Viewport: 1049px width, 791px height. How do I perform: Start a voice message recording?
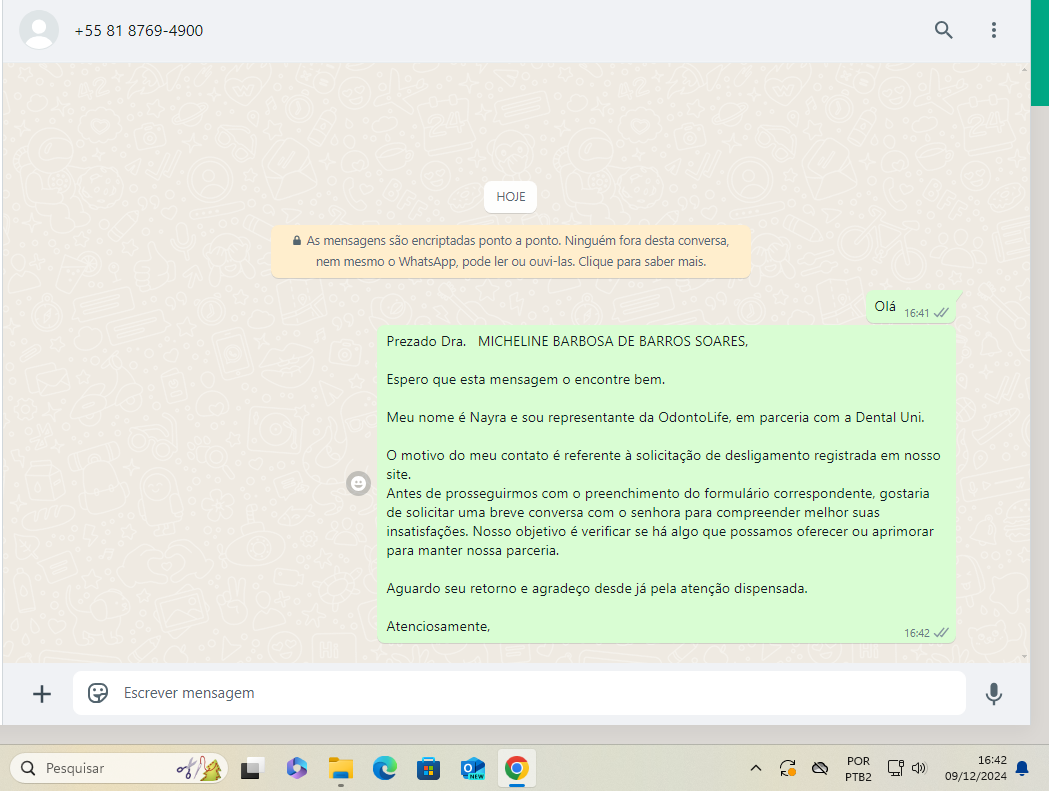[993, 694]
